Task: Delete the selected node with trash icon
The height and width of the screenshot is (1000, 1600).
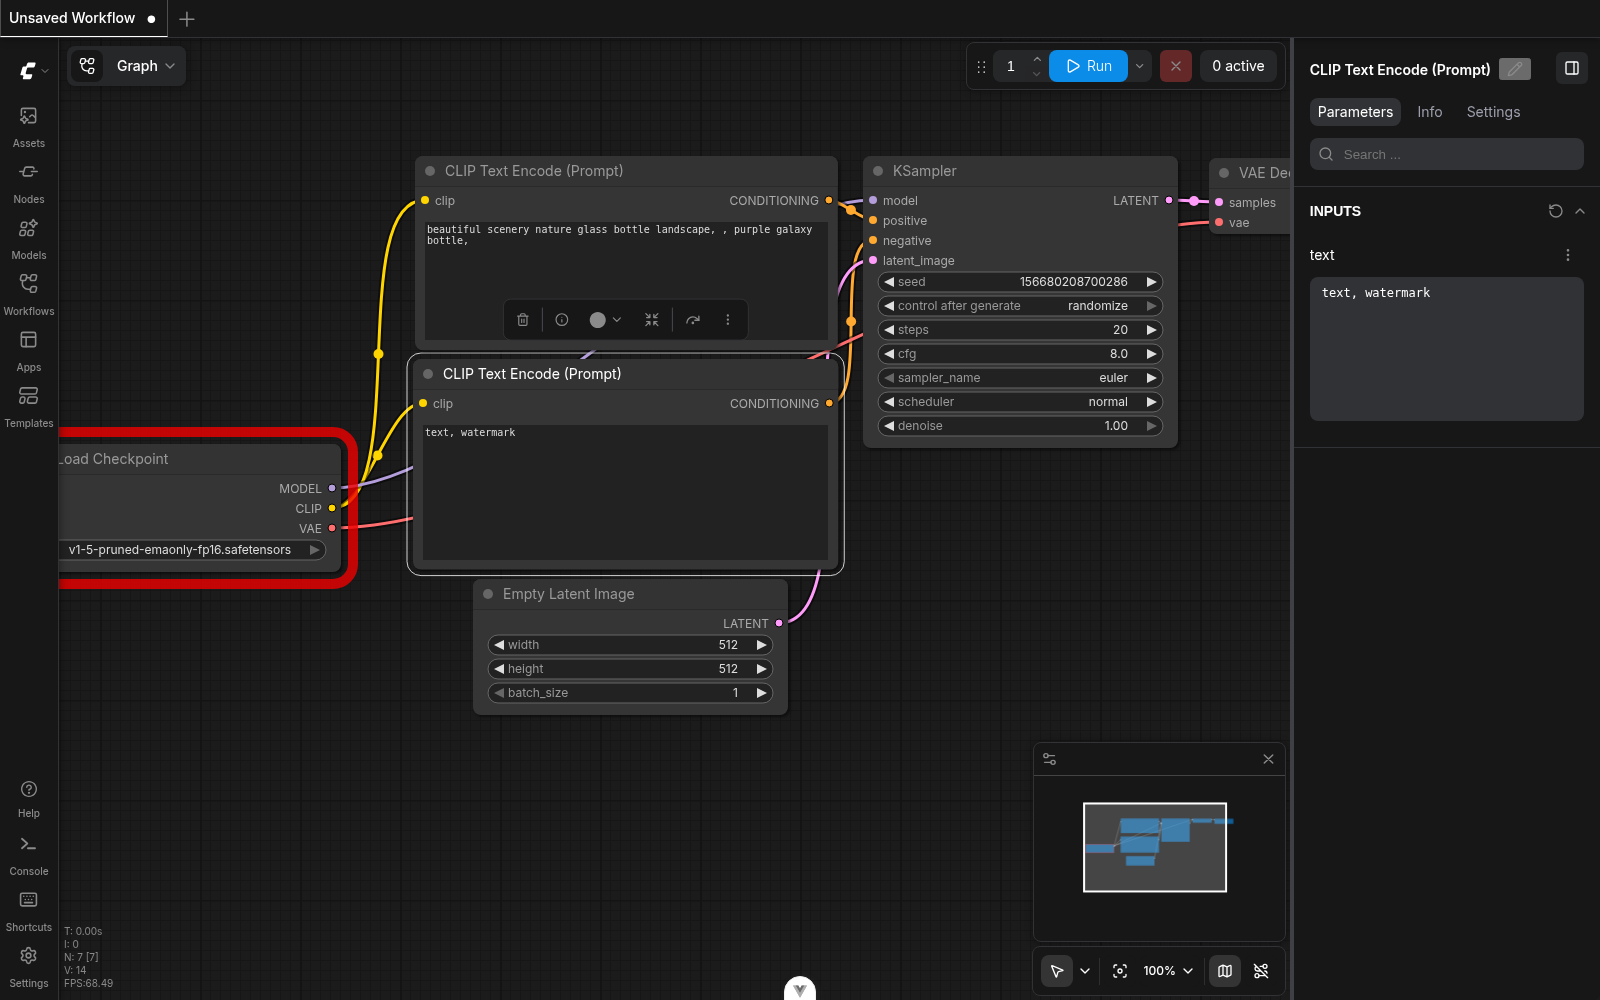Action: [523, 320]
